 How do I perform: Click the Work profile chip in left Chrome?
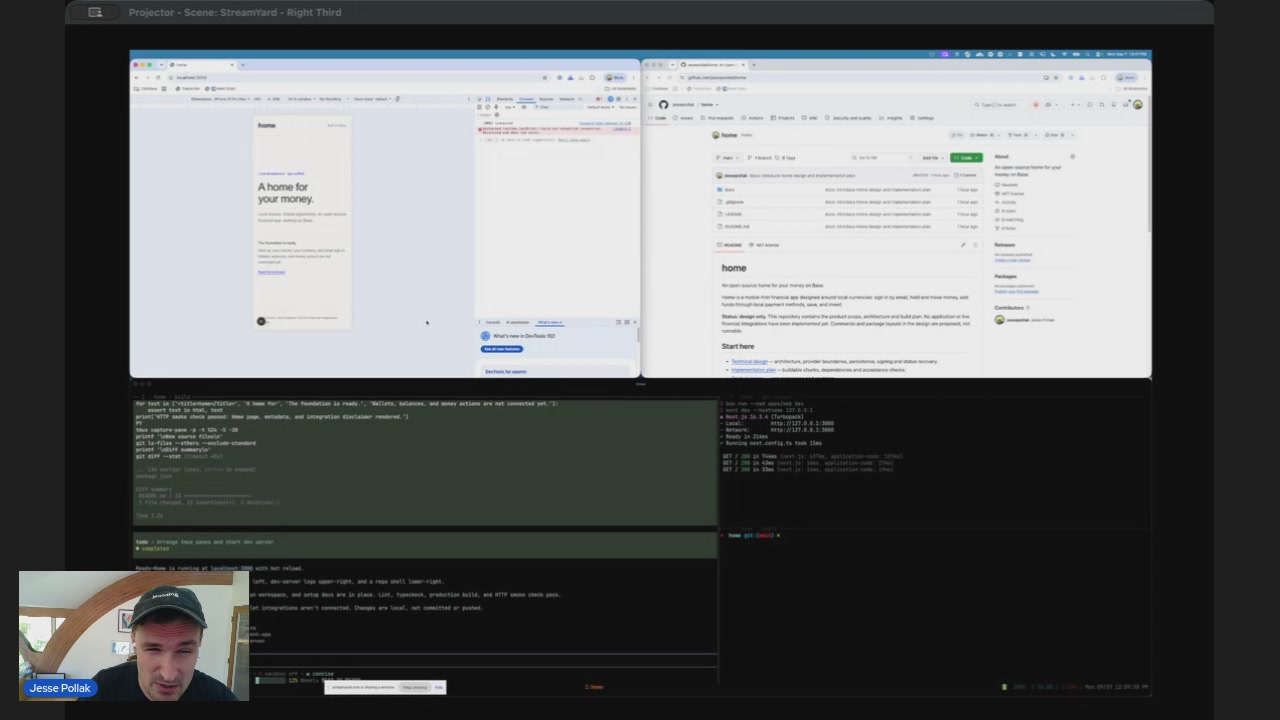[615, 77]
